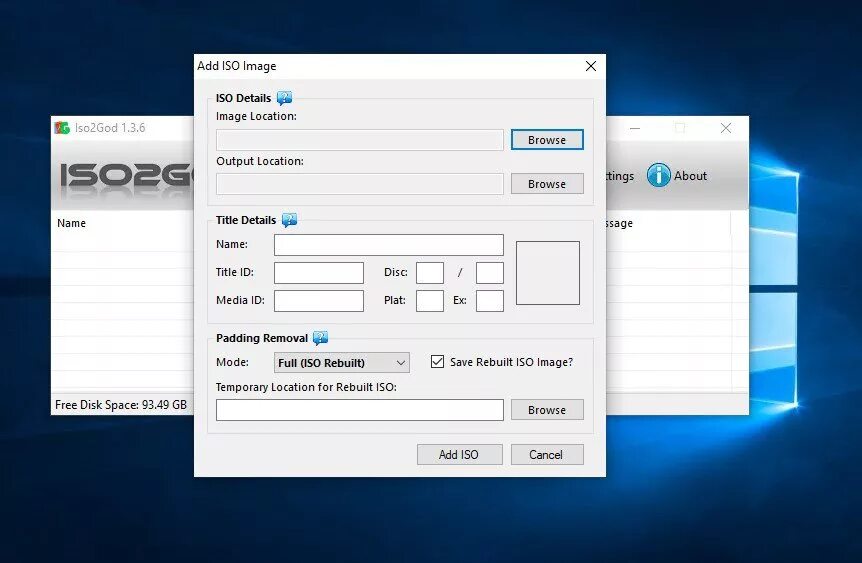This screenshot has width=862, height=563.
Task: Open the Padding Removal help icon
Action: coord(321,338)
